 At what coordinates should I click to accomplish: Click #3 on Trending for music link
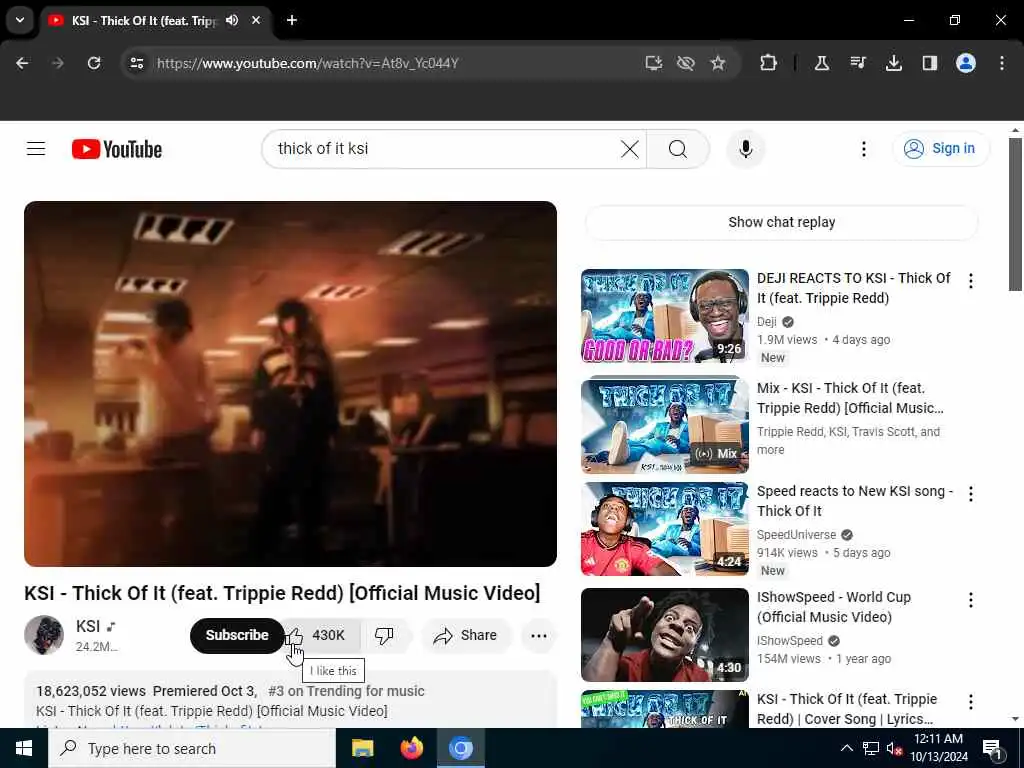tap(346, 691)
